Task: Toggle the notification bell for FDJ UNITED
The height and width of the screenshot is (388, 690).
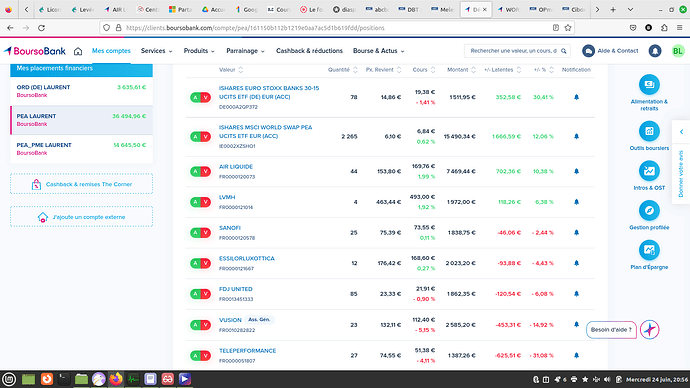Action: point(576,293)
